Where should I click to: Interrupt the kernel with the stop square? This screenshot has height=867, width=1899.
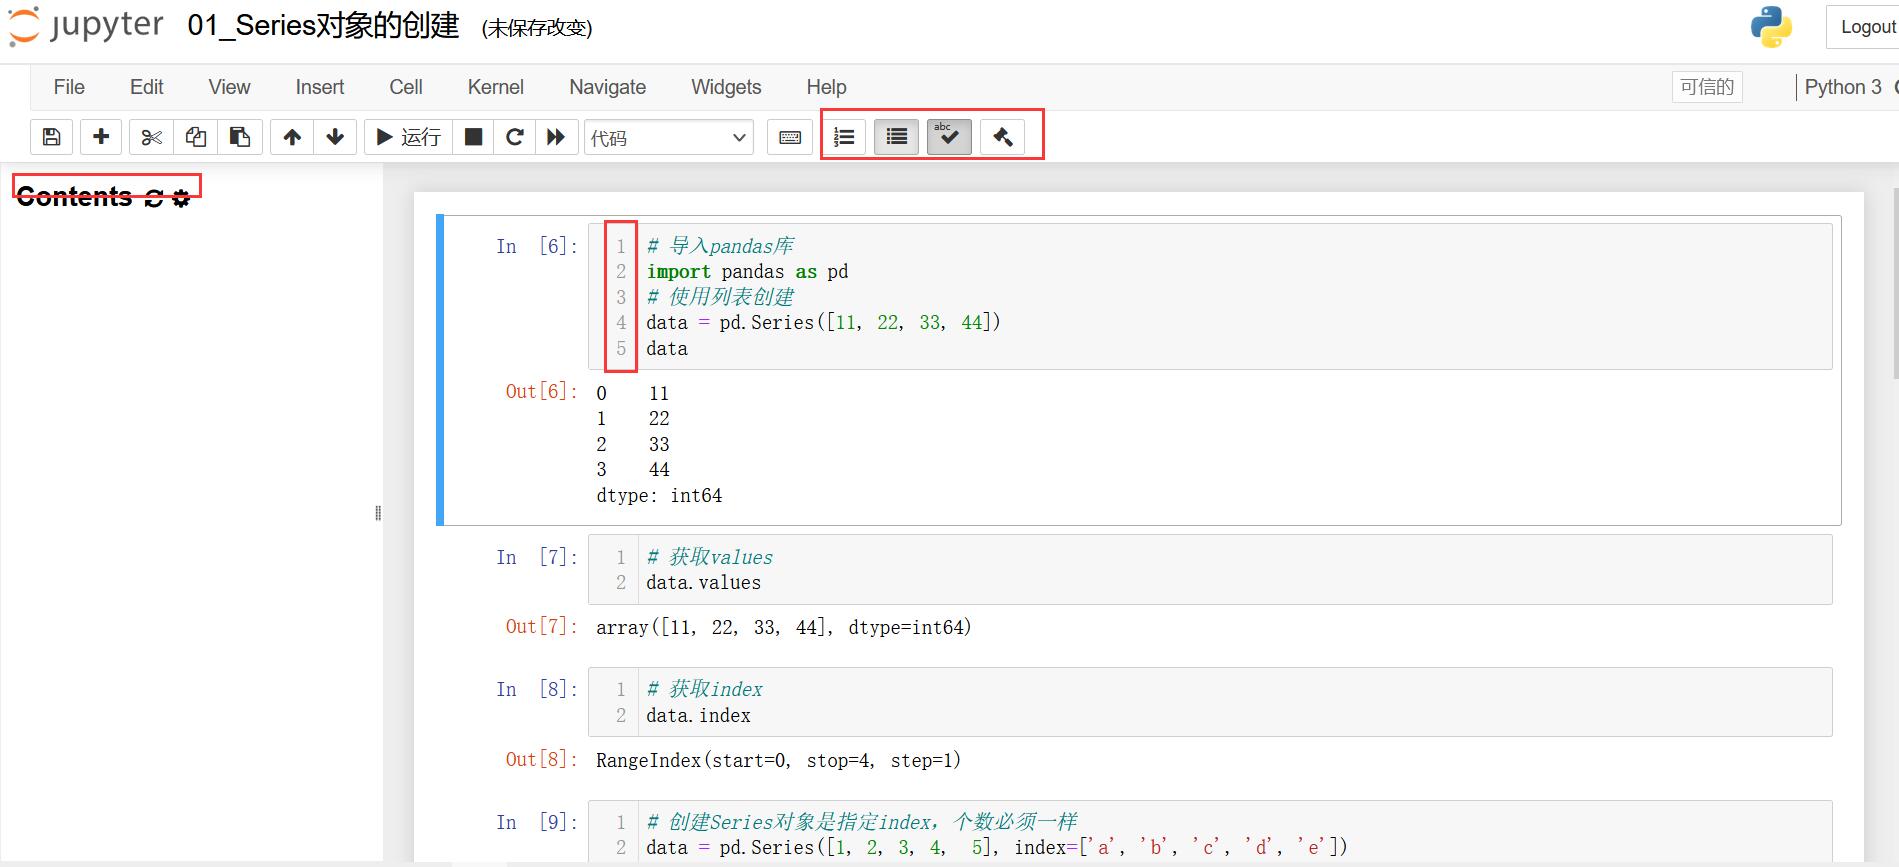(x=474, y=137)
